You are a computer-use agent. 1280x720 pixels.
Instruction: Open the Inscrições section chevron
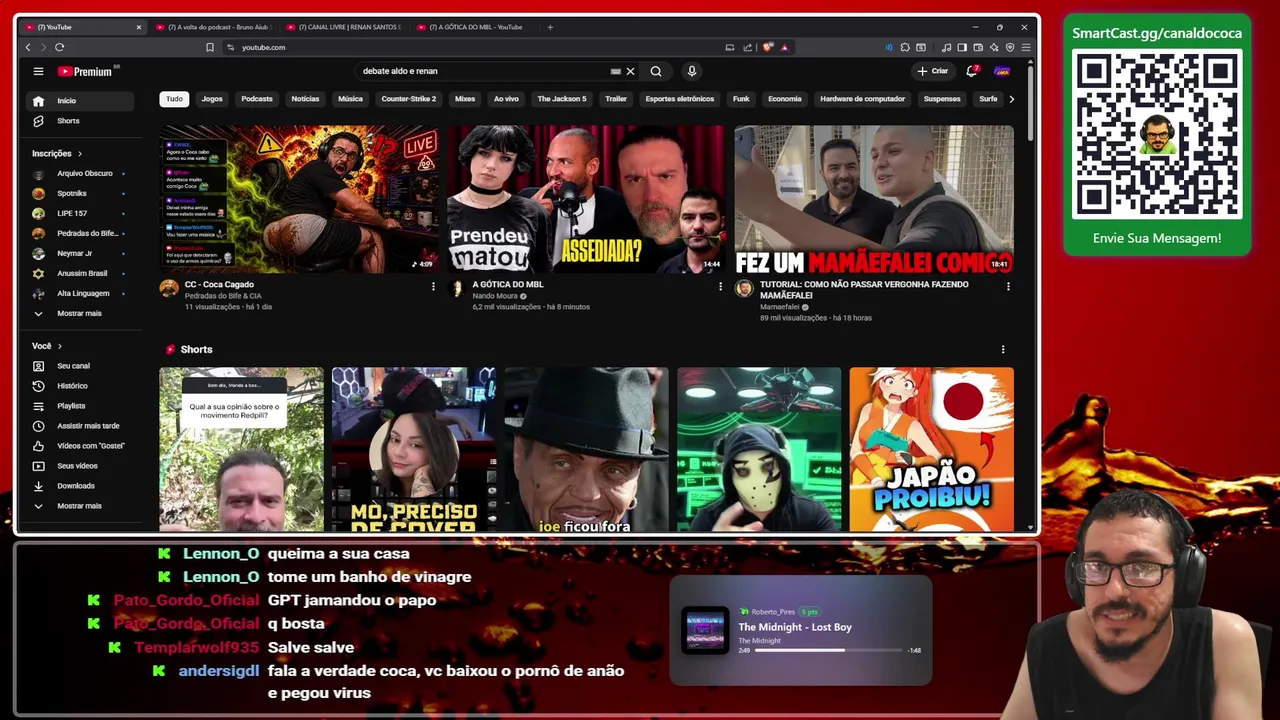[x=80, y=154]
